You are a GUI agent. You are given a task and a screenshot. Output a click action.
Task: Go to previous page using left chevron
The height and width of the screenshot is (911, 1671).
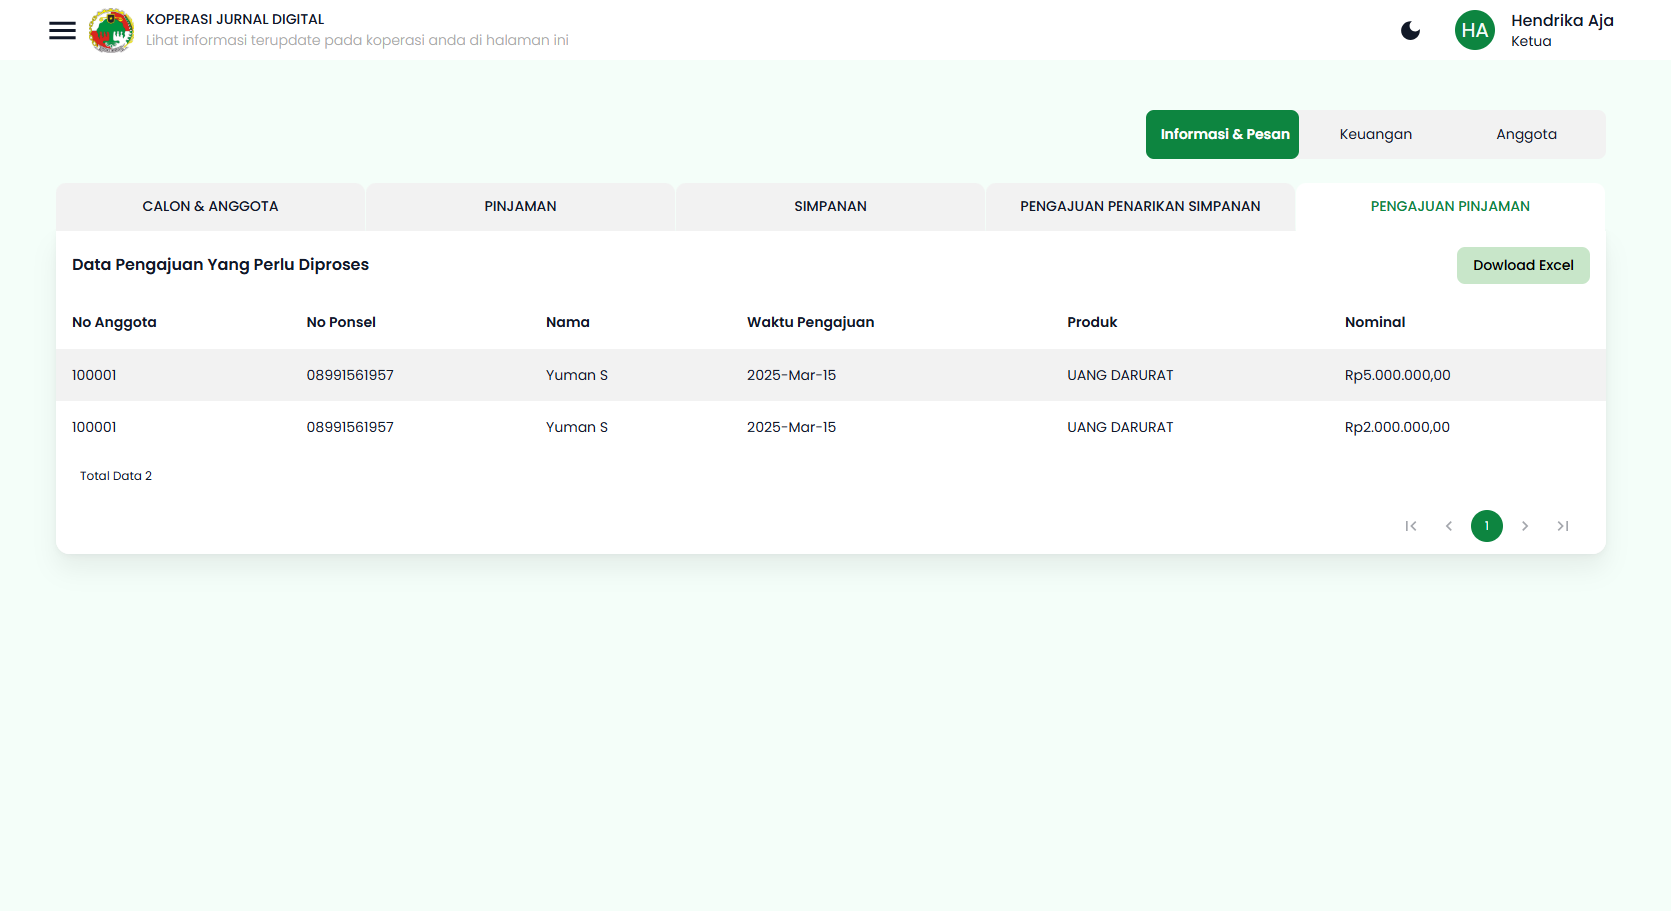click(x=1449, y=526)
